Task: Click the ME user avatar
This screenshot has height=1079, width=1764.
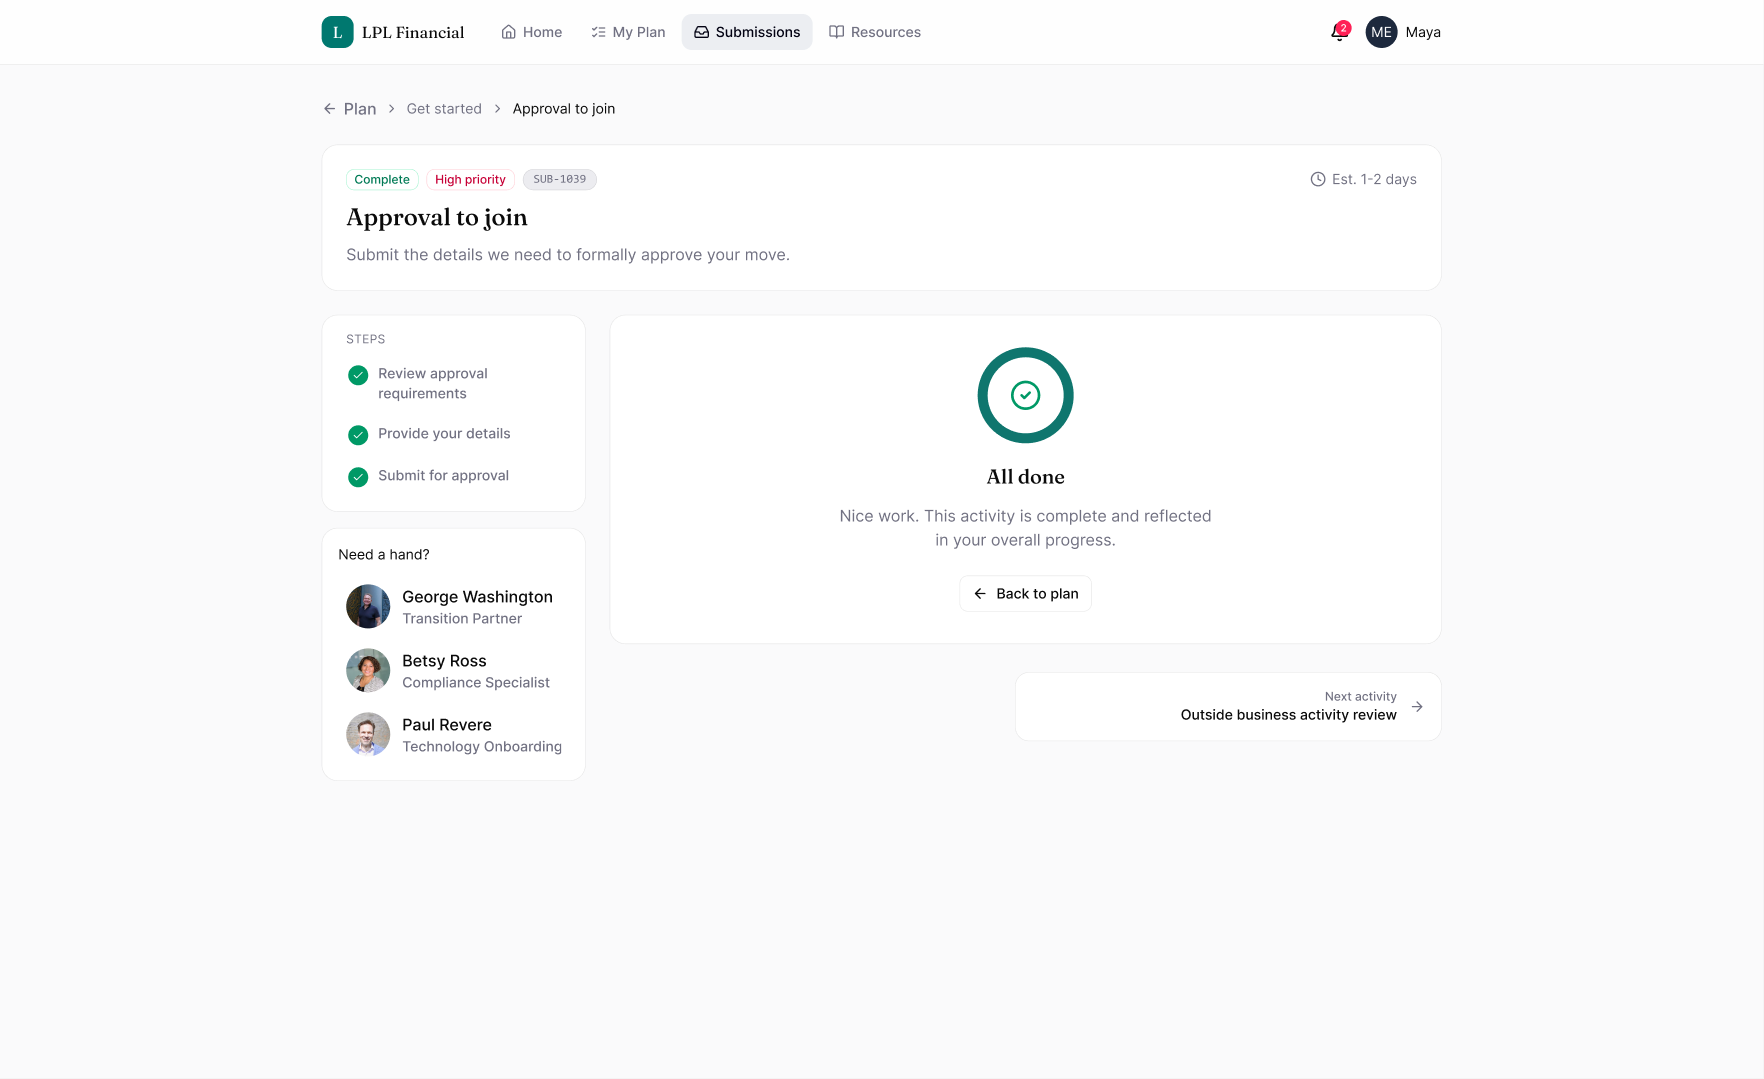Action: pos(1381,32)
